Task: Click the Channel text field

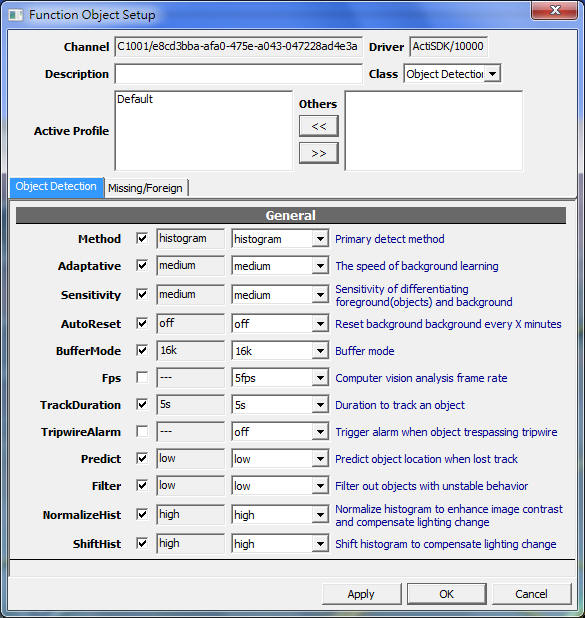Action: click(x=238, y=47)
